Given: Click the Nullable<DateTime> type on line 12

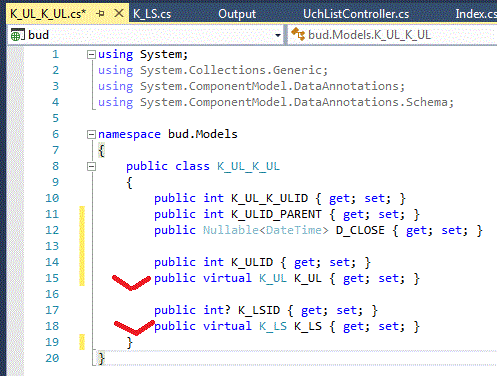Looking at the screenshot, I should click(266, 230).
